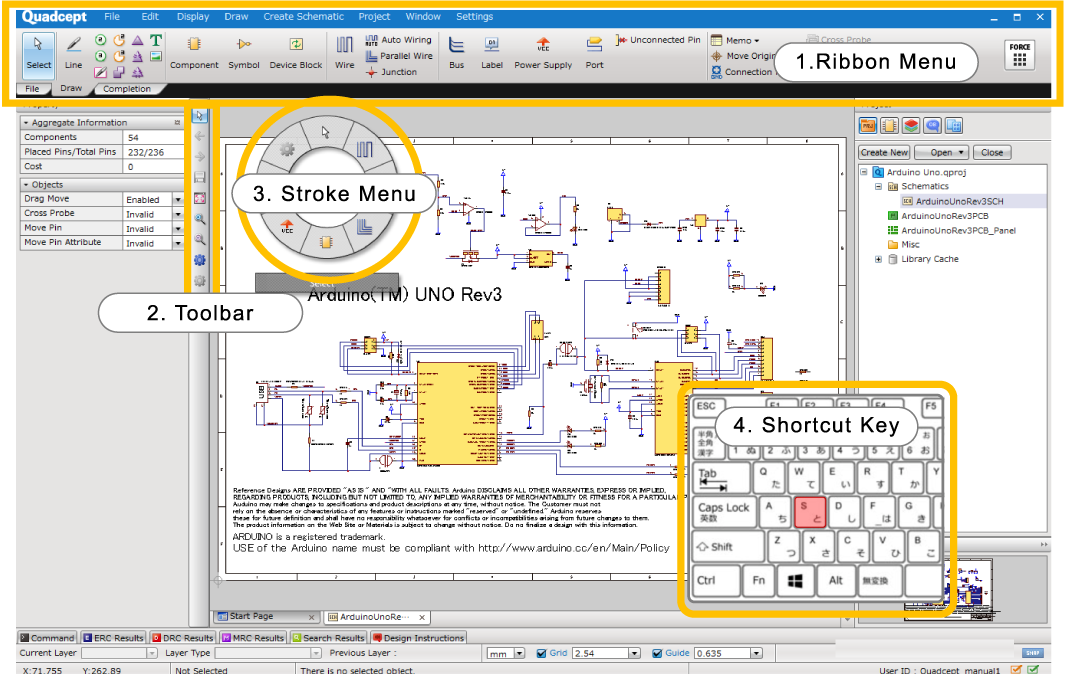
Task: Open the Layer Type dropdown
Action: click(x=316, y=653)
